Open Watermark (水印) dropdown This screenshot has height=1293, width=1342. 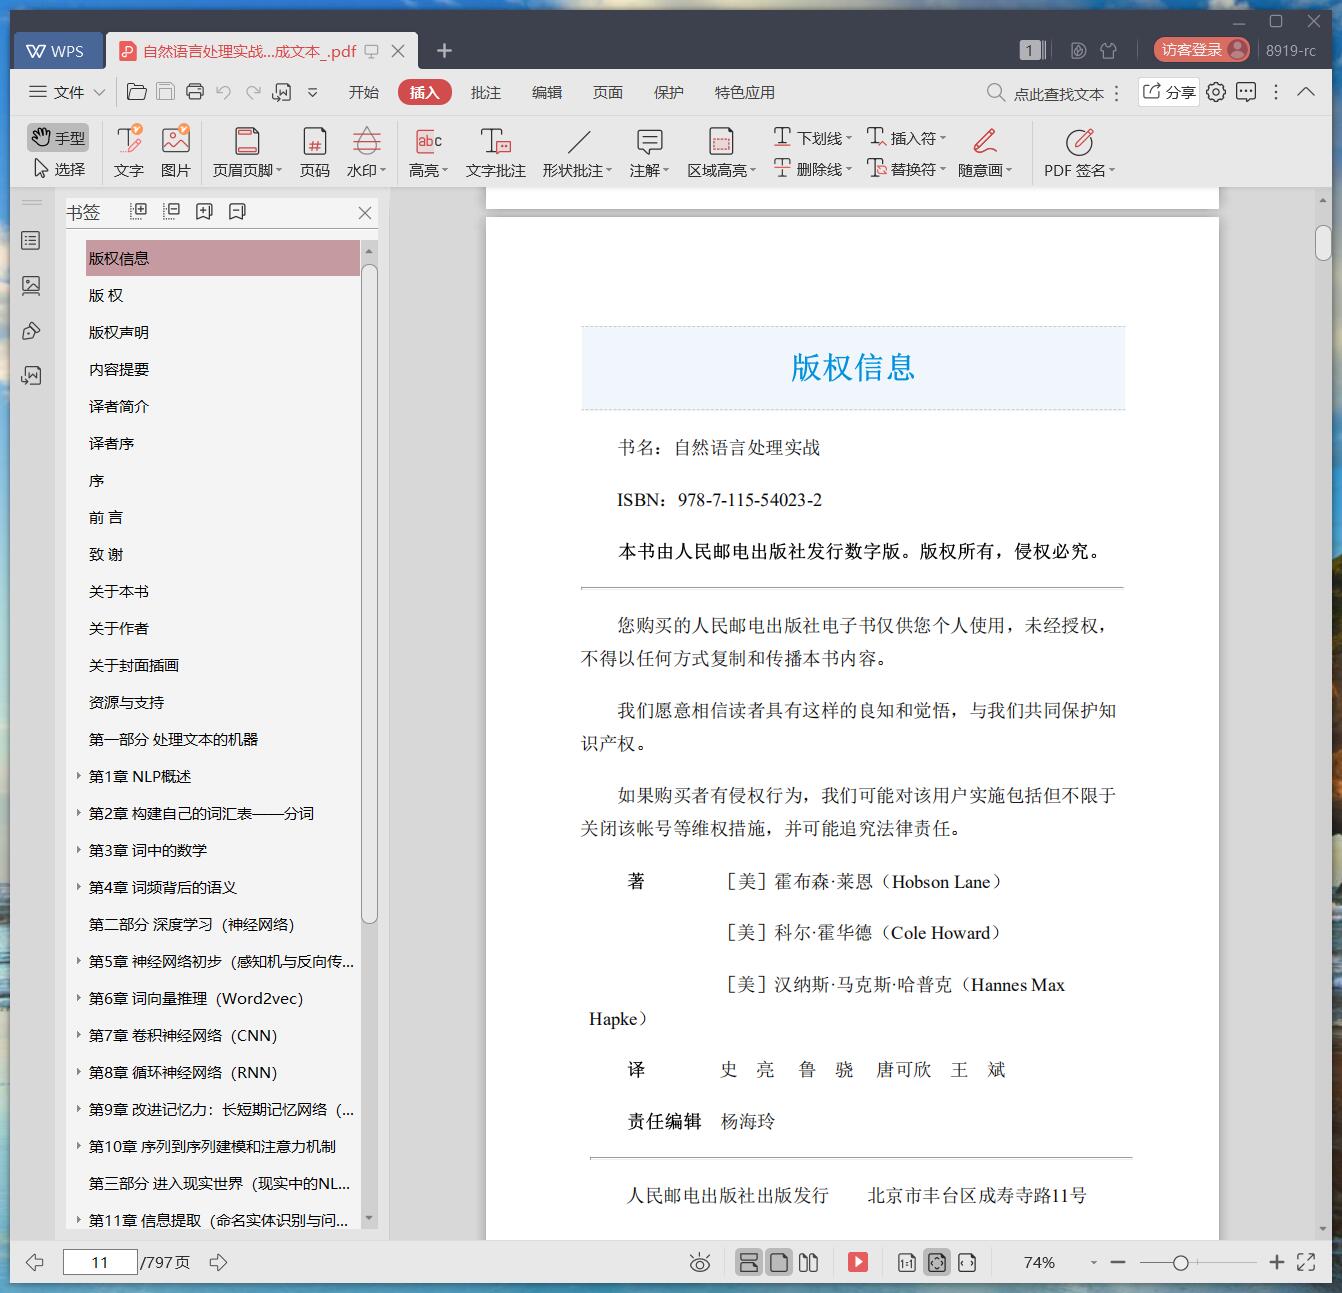pyautogui.click(x=366, y=152)
